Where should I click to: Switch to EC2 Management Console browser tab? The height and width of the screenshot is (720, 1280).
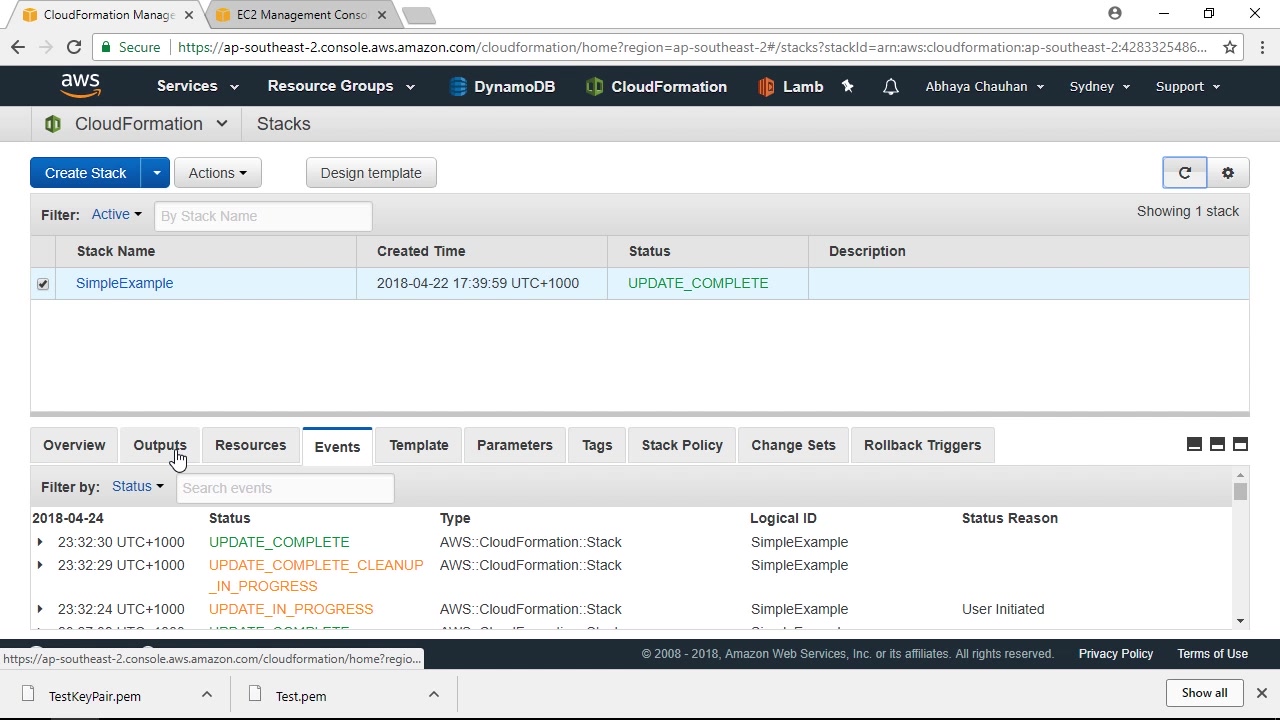pos(301,15)
